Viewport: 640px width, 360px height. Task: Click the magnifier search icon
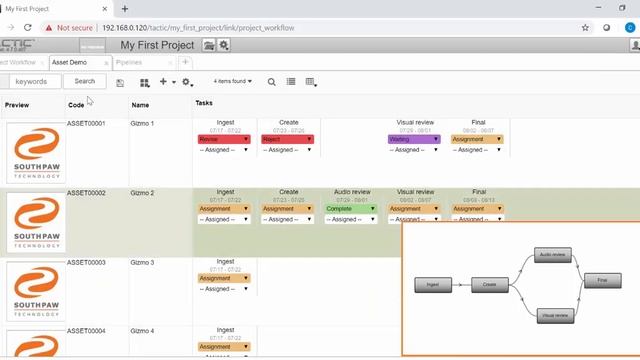pos(271,82)
